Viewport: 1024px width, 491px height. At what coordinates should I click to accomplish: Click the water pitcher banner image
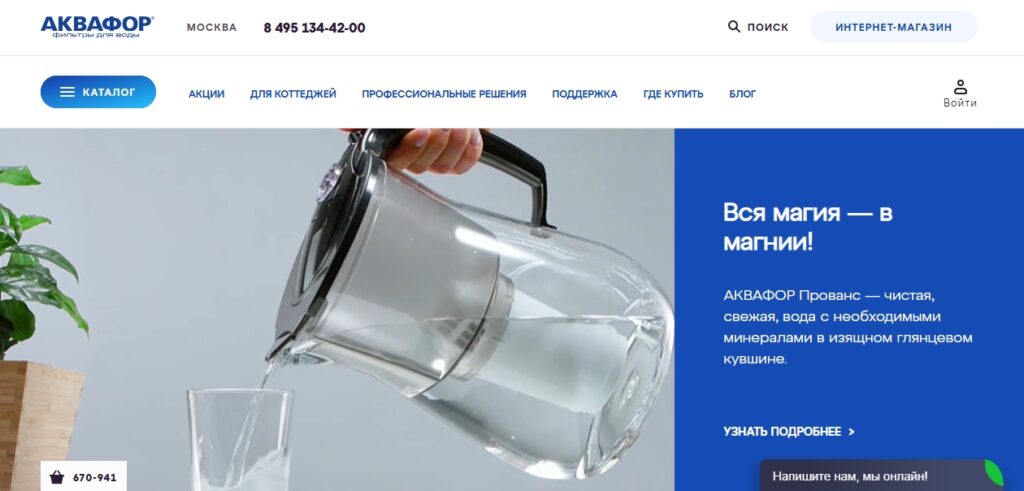(x=337, y=309)
